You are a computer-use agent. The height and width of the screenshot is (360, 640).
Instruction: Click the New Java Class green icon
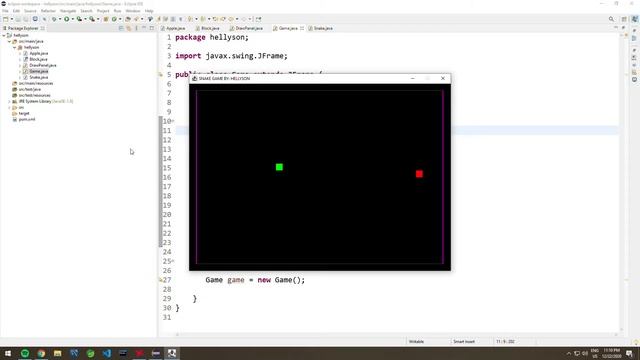pyautogui.click(x=114, y=19)
